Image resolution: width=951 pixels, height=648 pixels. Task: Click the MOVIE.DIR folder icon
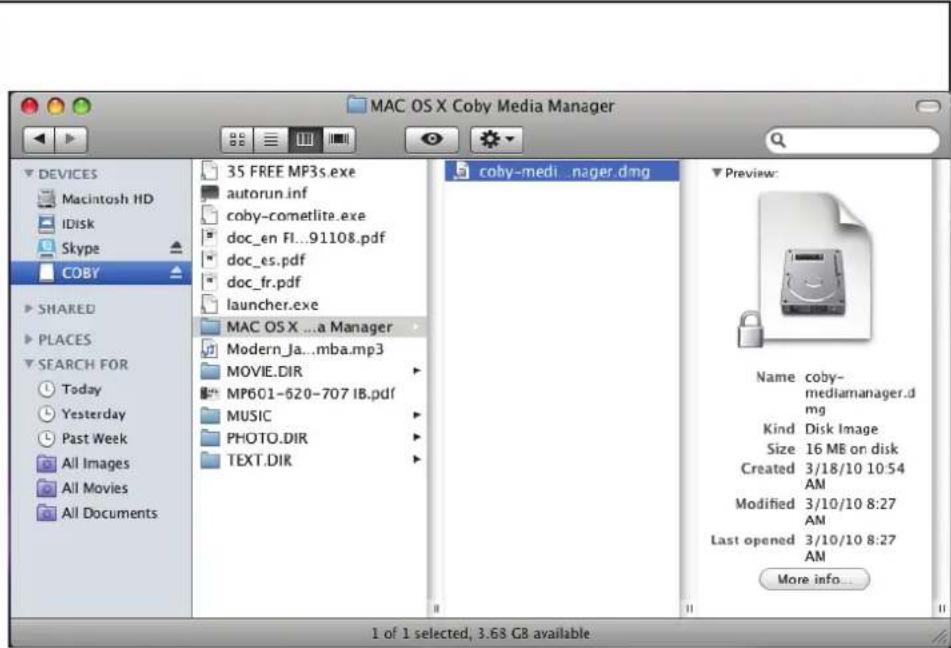point(210,371)
